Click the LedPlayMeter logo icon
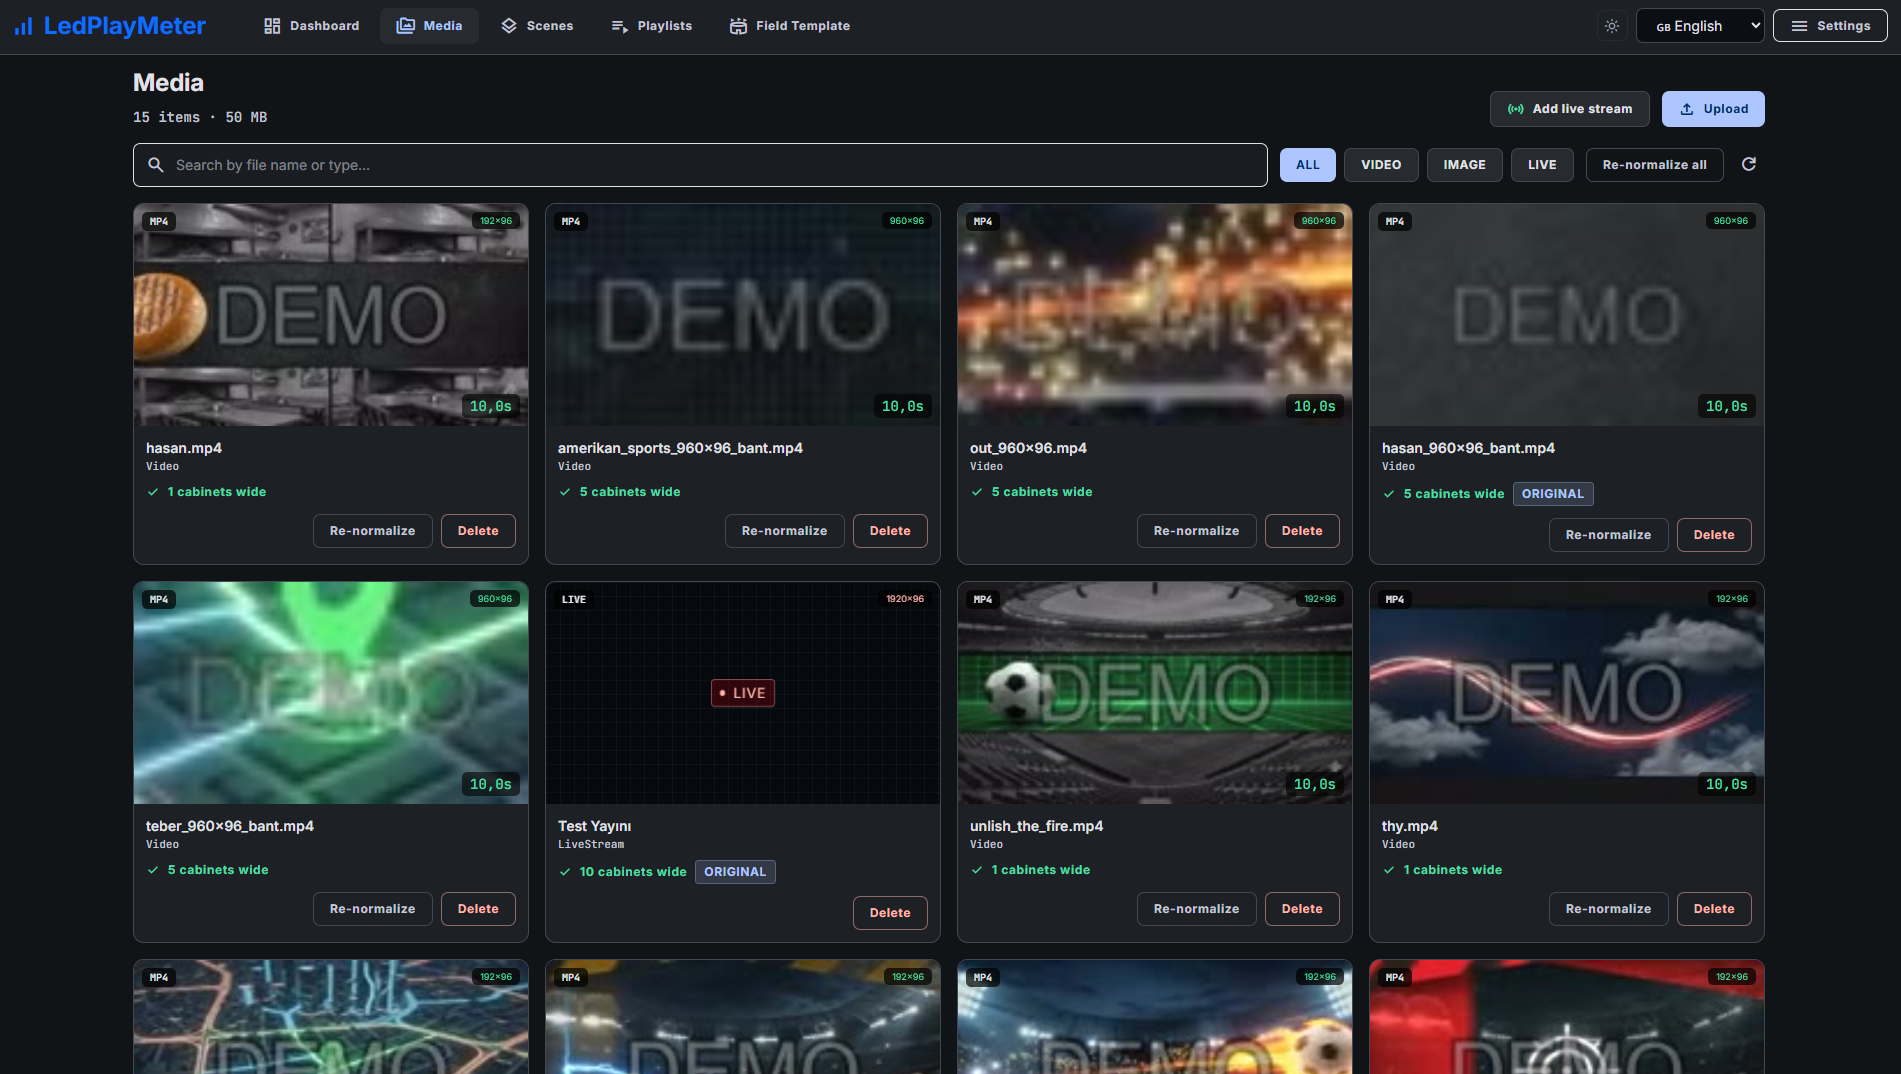This screenshot has width=1901, height=1074. pyautogui.click(x=24, y=26)
